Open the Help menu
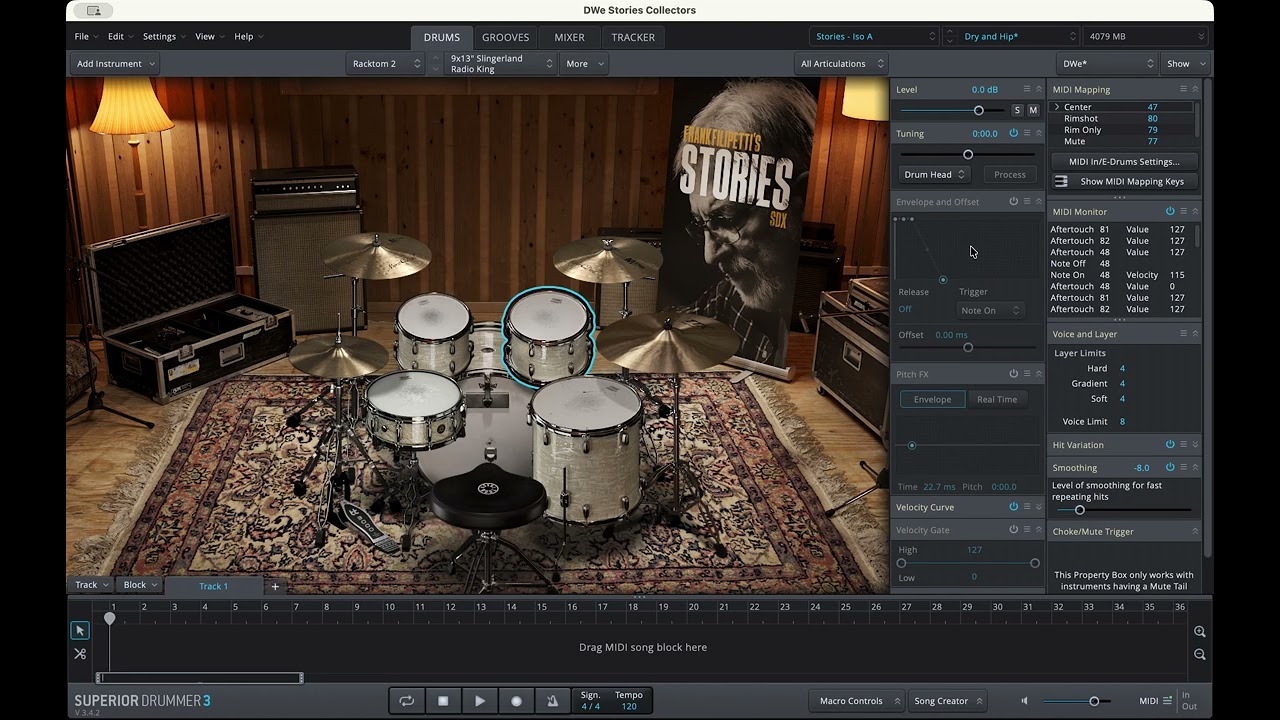1280x720 pixels. coord(248,36)
